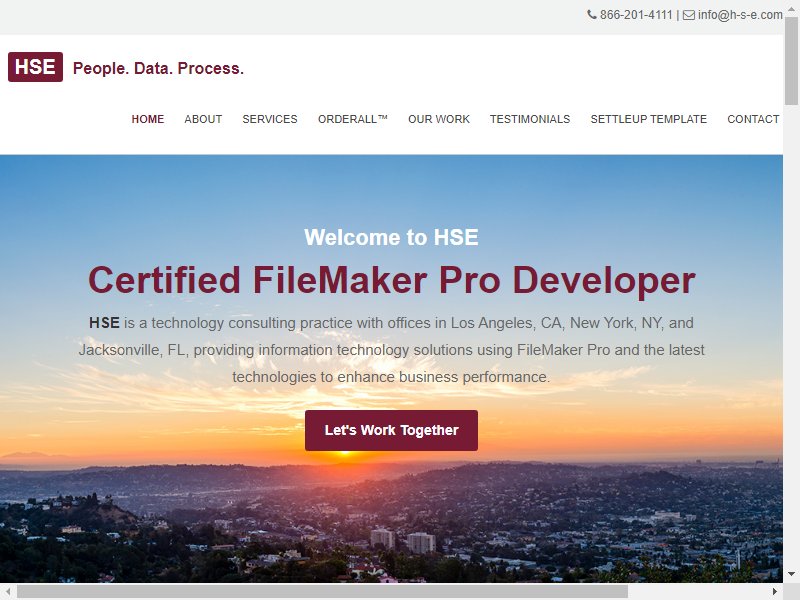
Task: View the Our Work section
Action: pyautogui.click(x=439, y=119)
